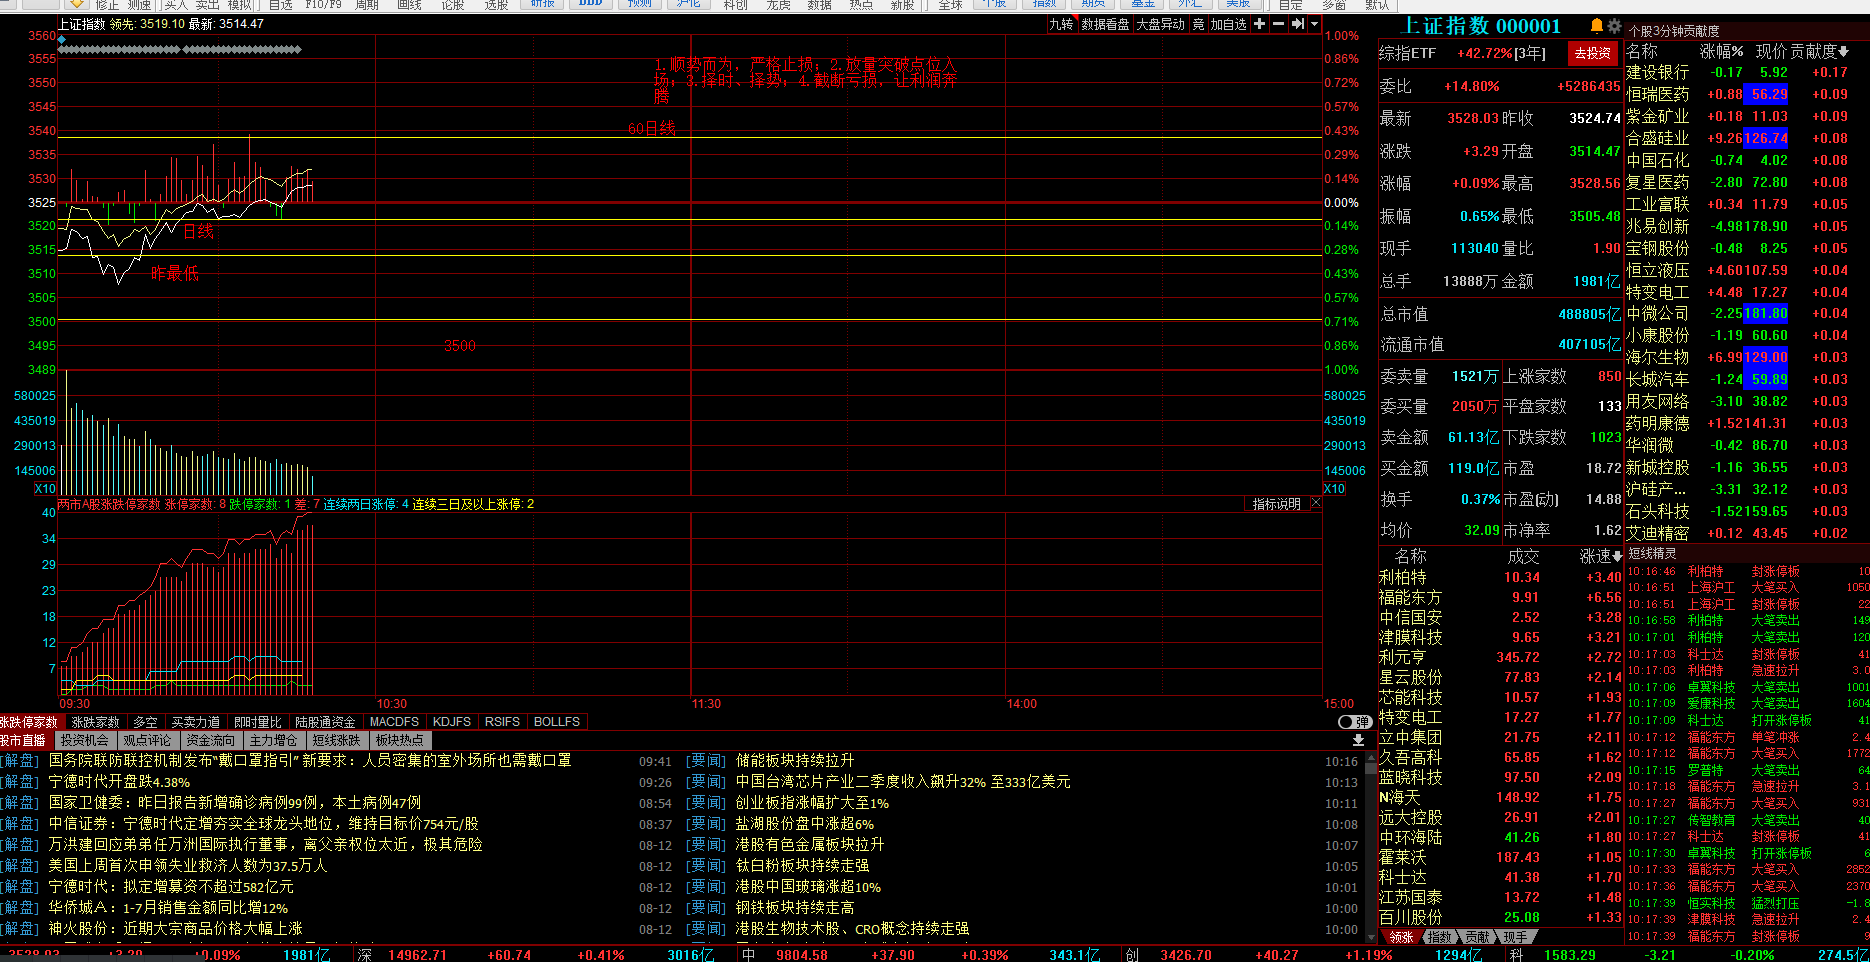Switch to BOLLFS indicator tab
This screenshot has width=1870, height=962.
[557, 722]
